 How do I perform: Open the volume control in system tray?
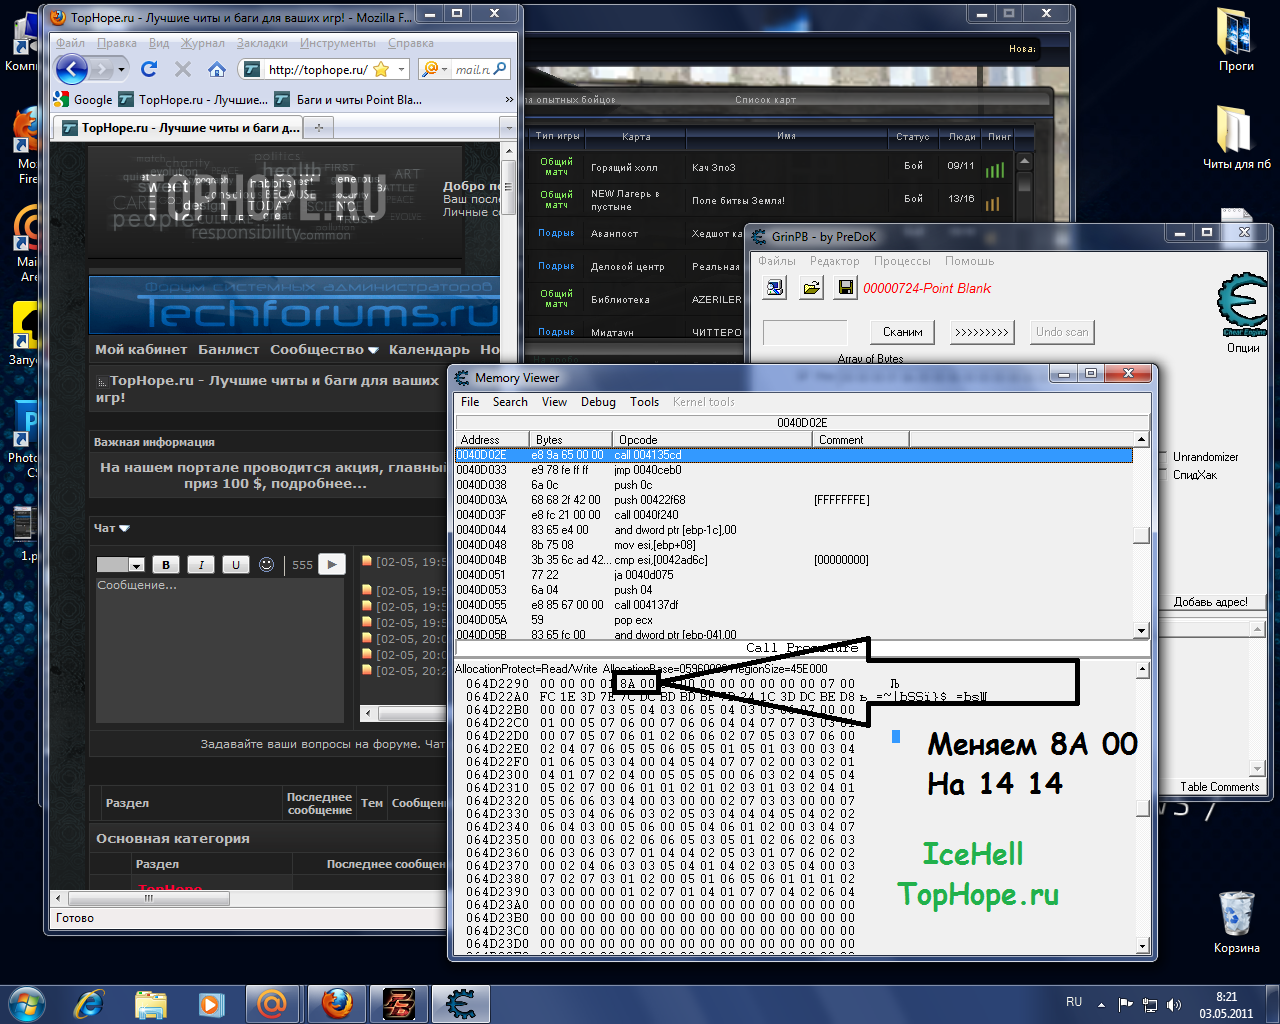1174,1004
